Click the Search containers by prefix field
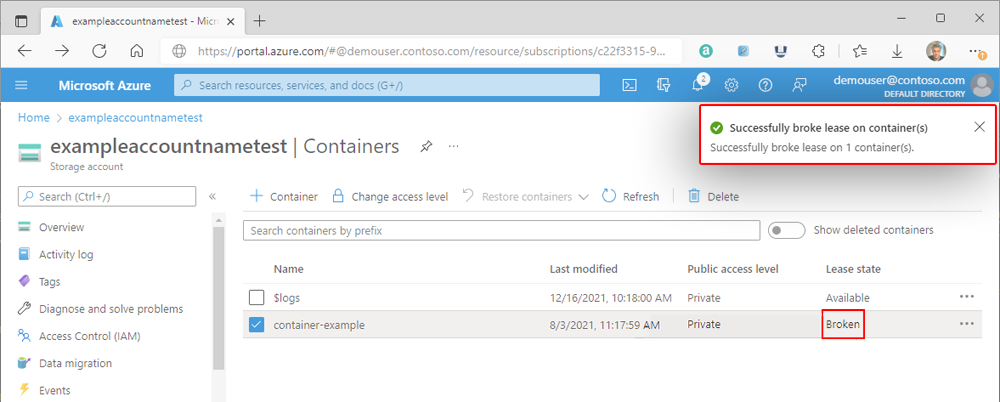 click(x=500, y=231)
